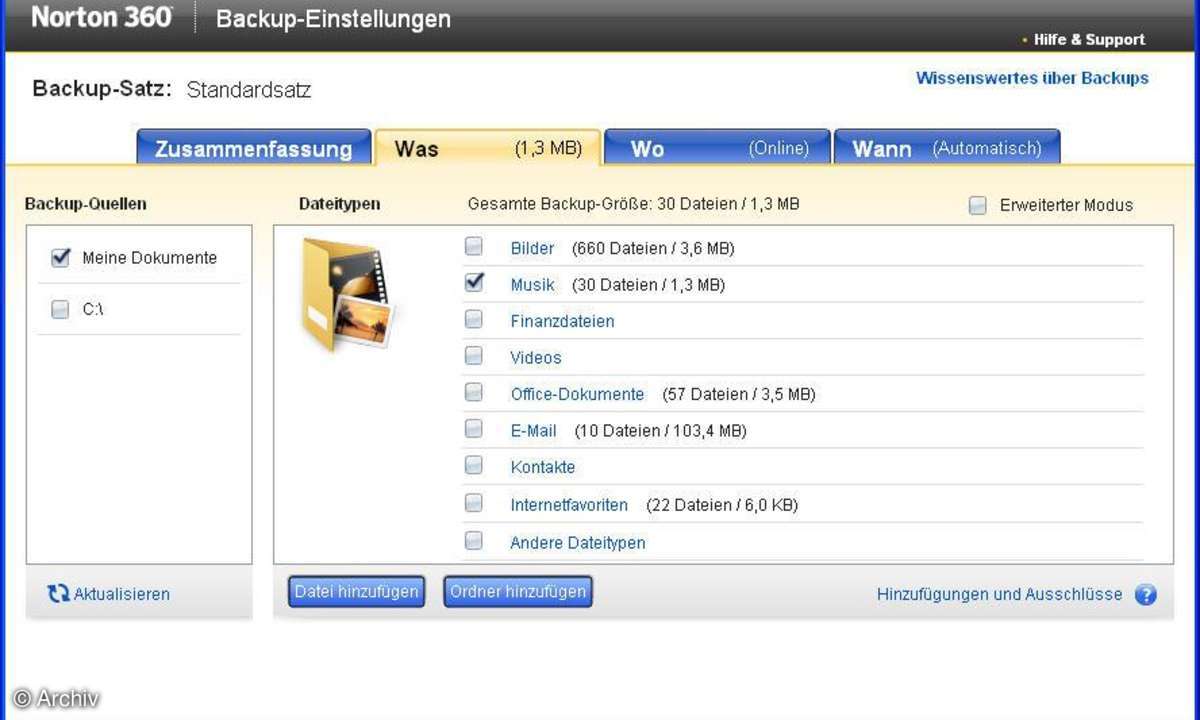1200x720 pixels.
Task: Tick the Videos checkbox
Action: pyautogui.click(x=474, y=357)
